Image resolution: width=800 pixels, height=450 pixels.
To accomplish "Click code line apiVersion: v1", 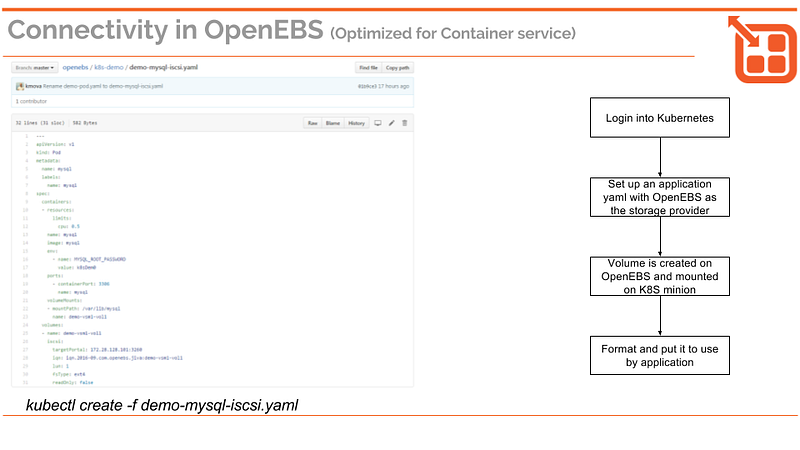I will pos(55,144).
